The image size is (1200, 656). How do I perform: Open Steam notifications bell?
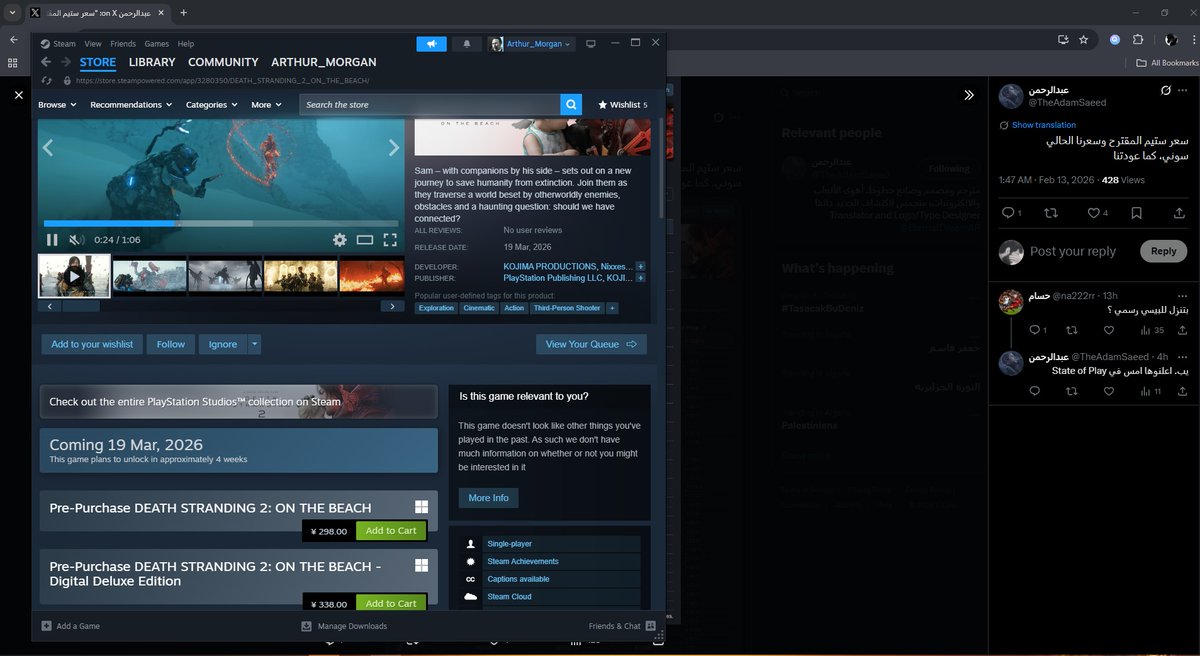click(466, 44)
